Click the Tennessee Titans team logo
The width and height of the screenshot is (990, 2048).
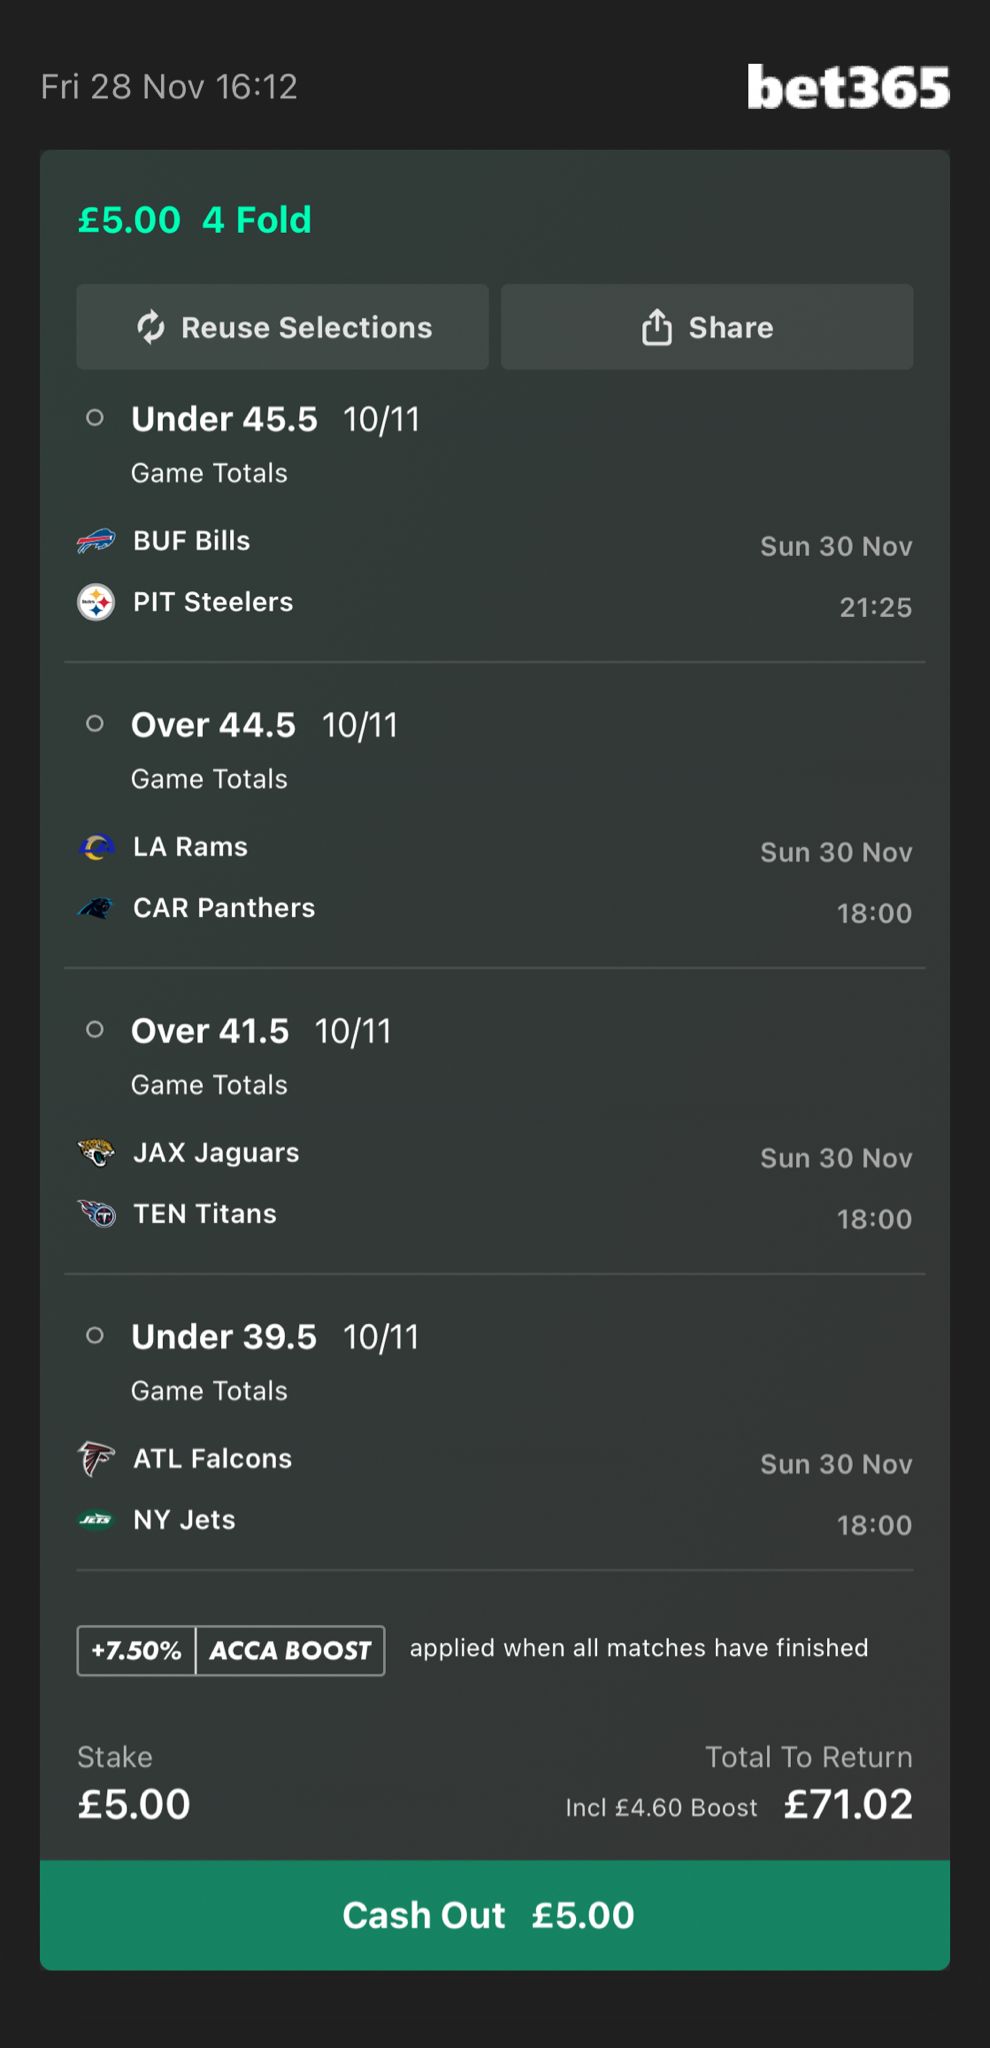(96, 1214)
